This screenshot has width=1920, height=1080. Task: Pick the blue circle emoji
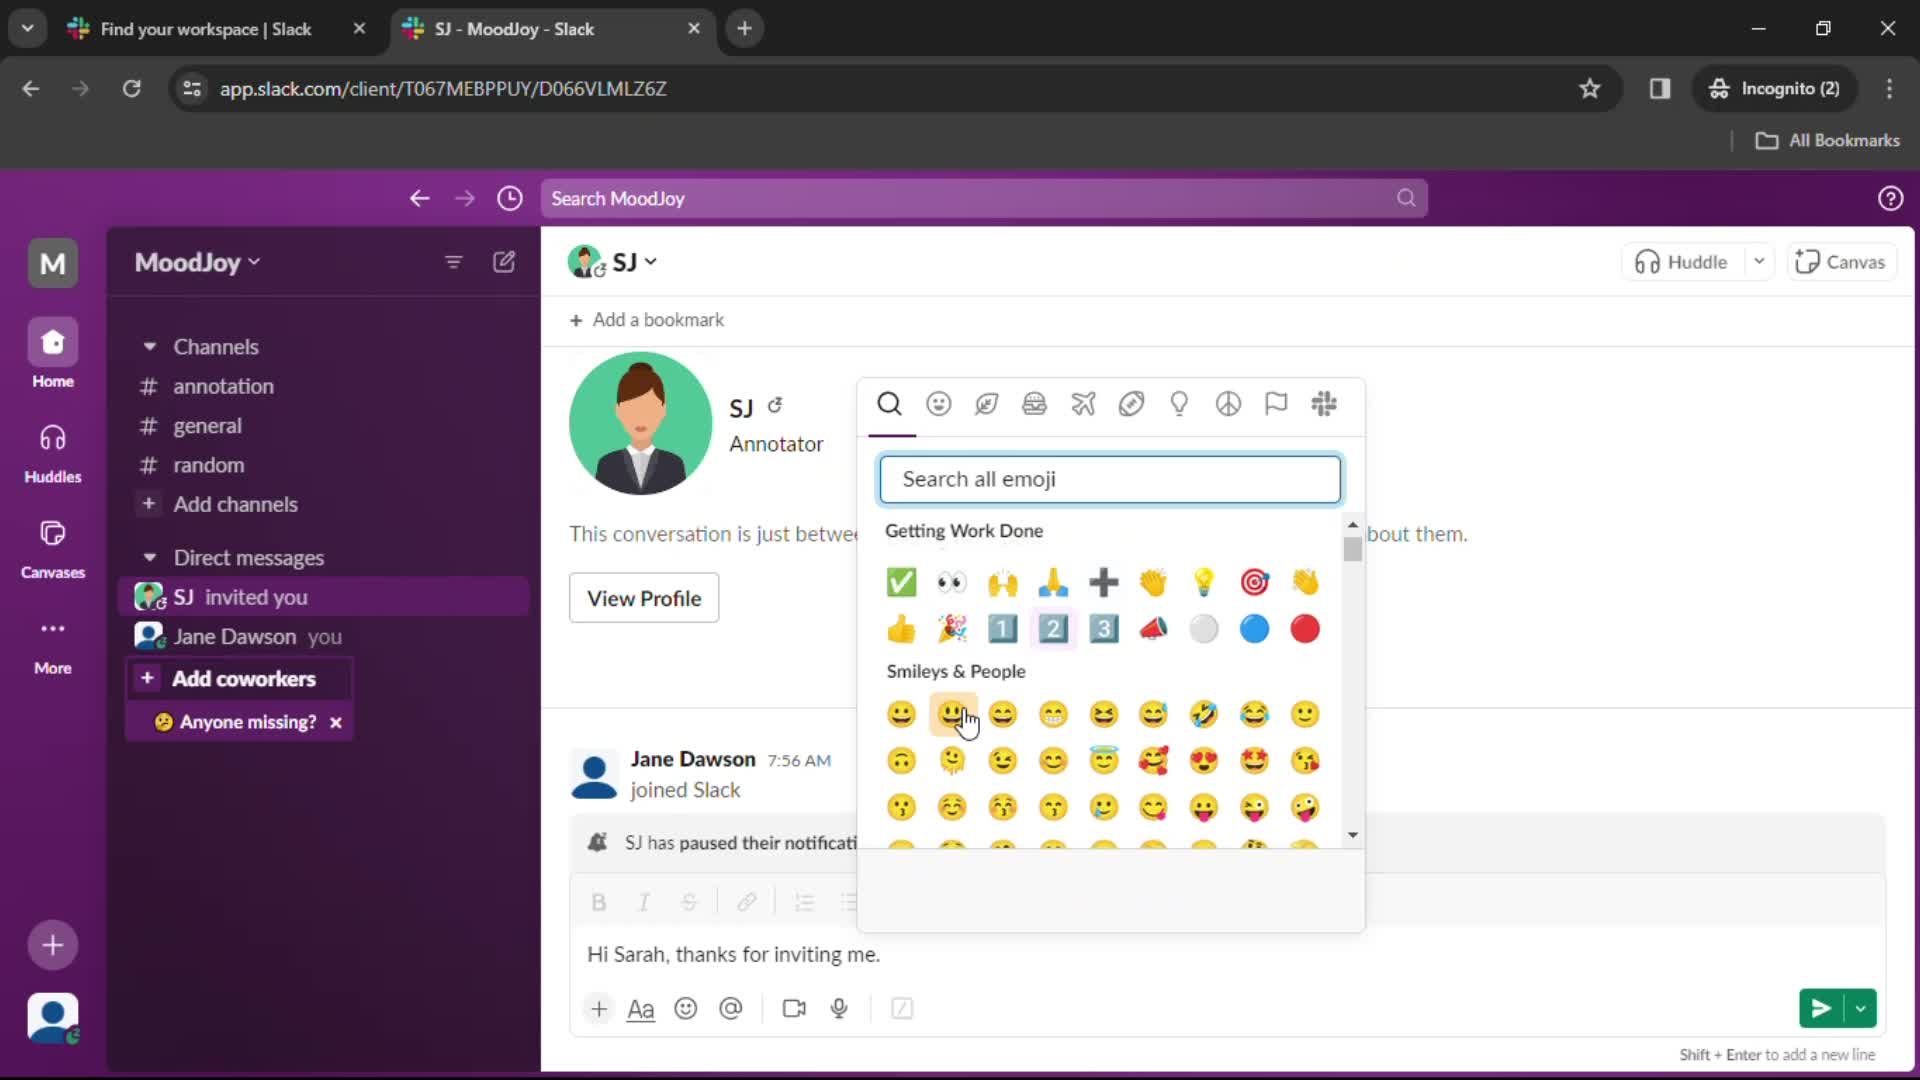tap(1254, 629)
